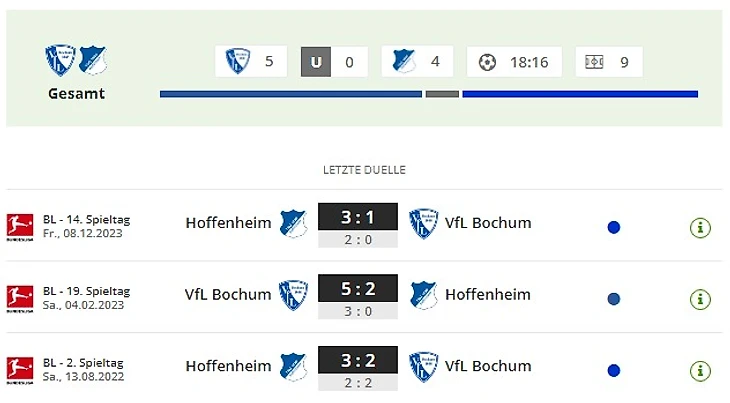Click the Hoffenheim wins box showing 4
This screenshot has width=730, height=403.
pos(417,62)
